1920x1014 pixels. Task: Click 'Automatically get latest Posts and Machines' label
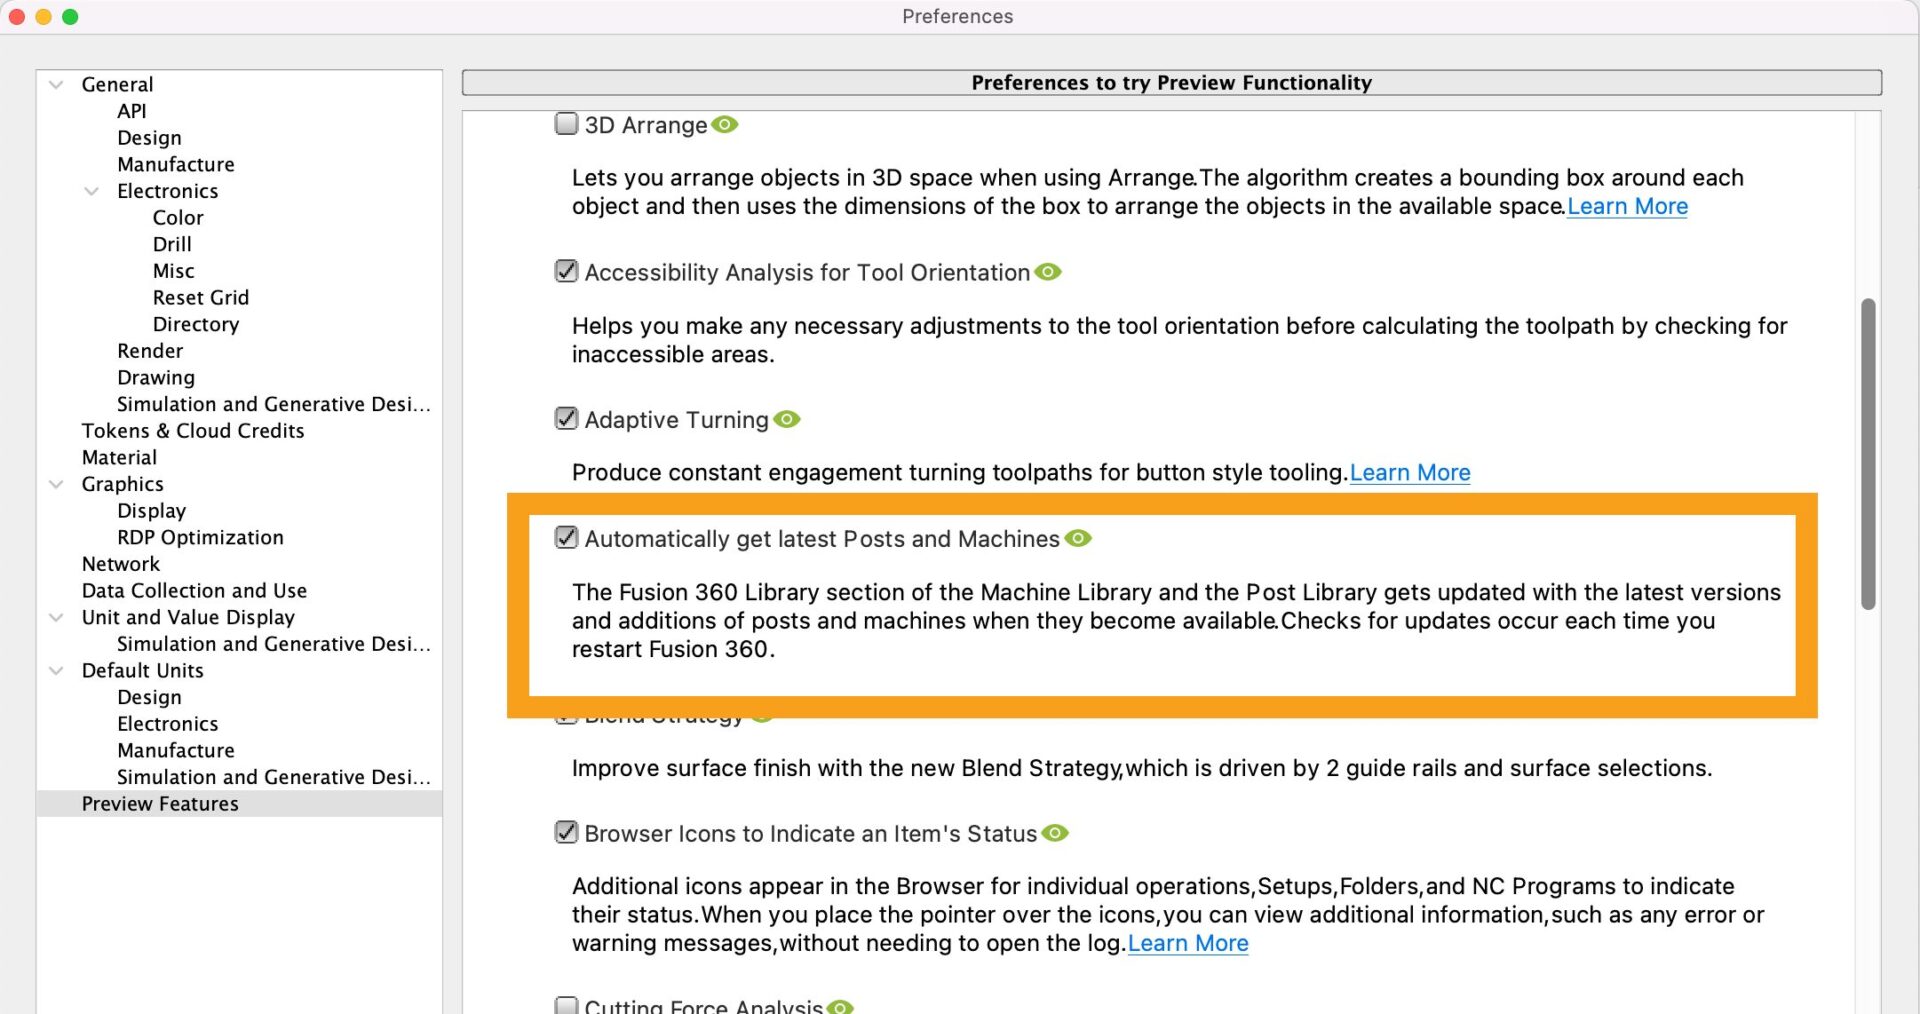coord(822,538)
